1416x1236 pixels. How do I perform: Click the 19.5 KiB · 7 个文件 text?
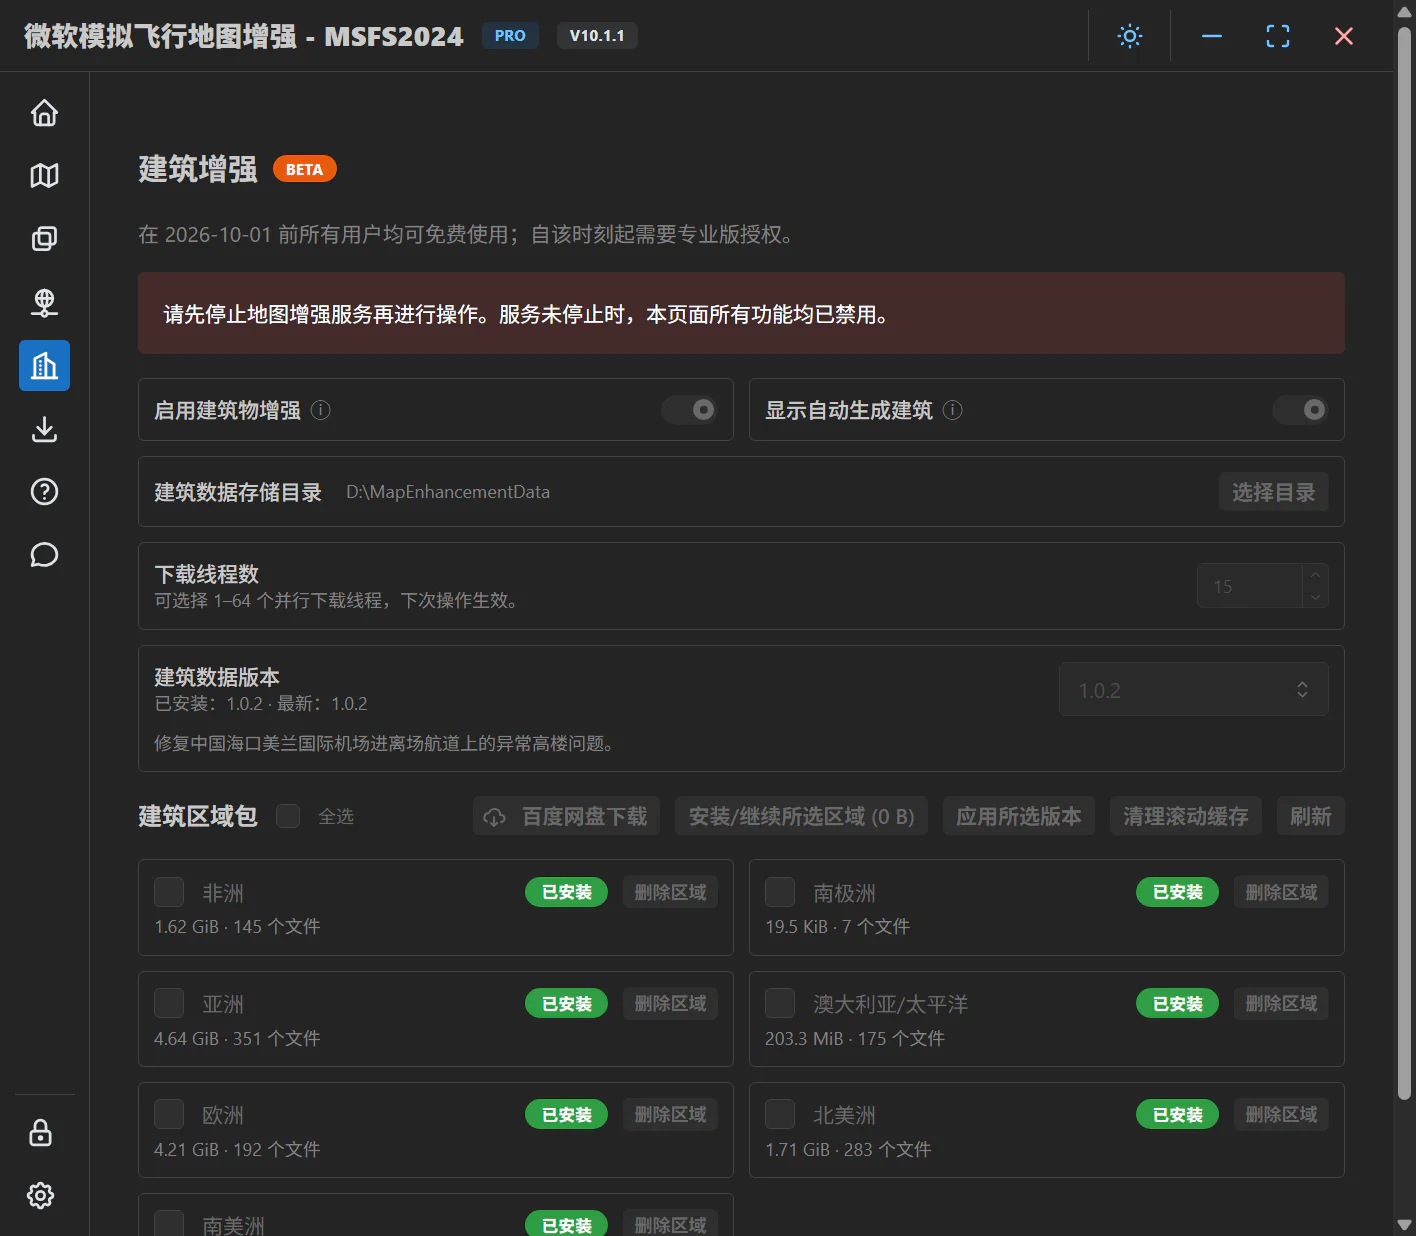(838, 927)
